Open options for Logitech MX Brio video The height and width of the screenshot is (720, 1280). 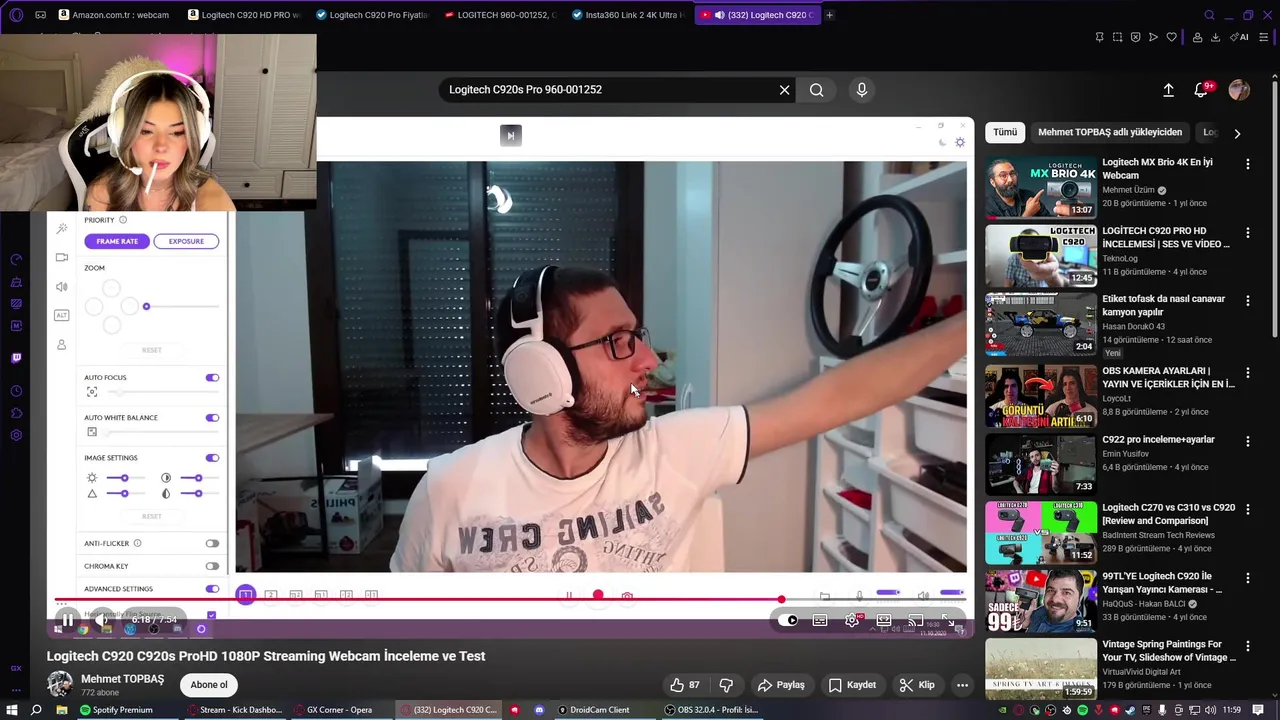1247,163
